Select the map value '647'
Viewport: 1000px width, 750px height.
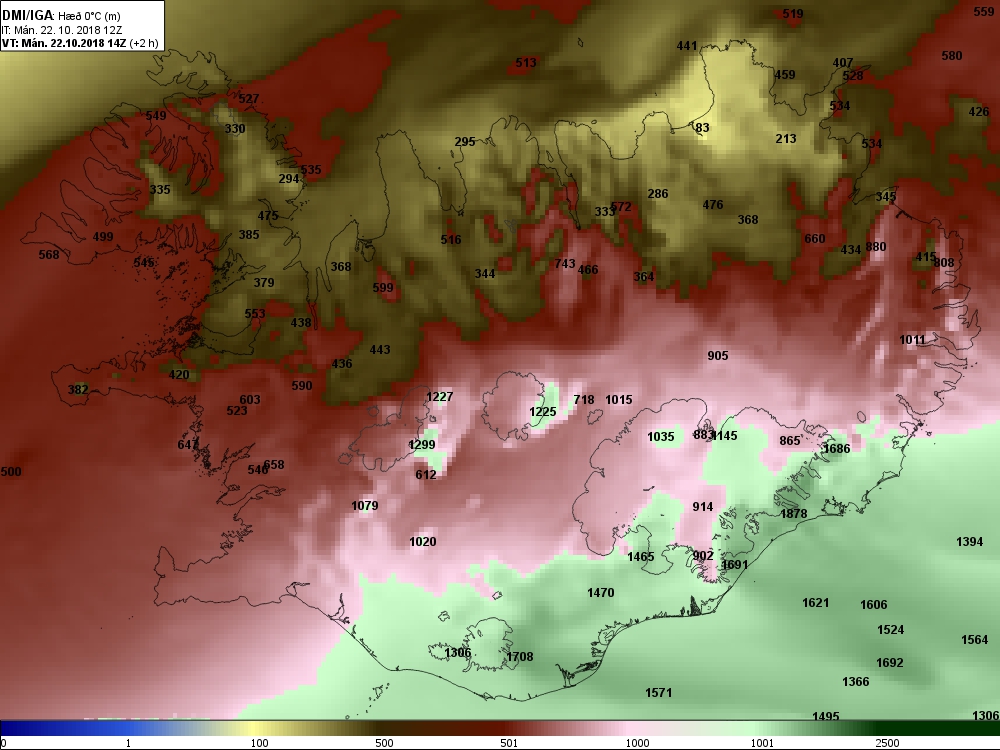pos(188,445)
